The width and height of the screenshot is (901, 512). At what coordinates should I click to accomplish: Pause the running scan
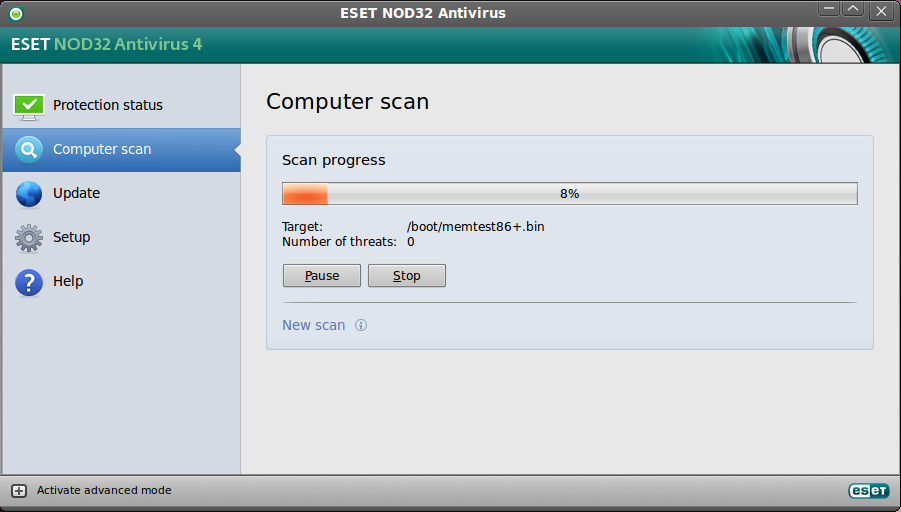click(322, 276)
